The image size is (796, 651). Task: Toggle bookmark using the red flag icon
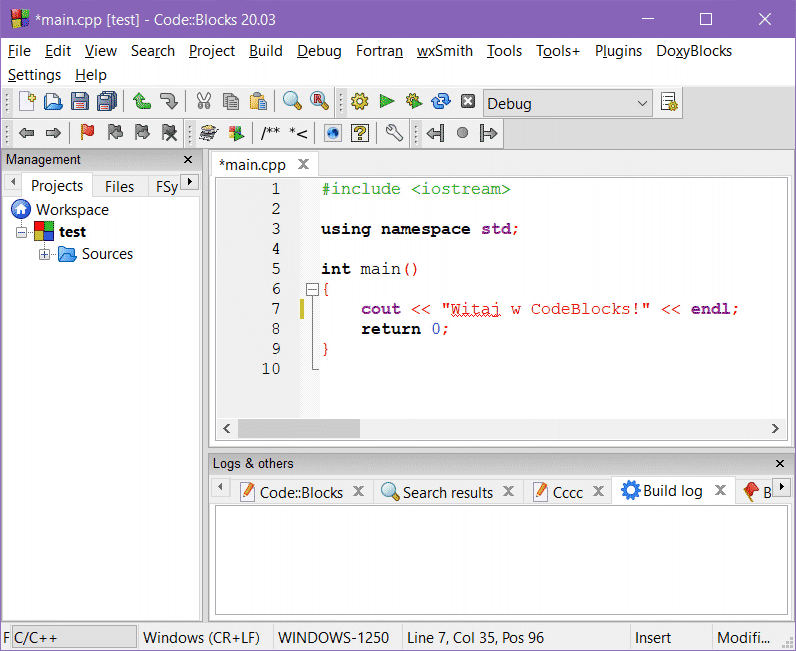pos(87,133)
